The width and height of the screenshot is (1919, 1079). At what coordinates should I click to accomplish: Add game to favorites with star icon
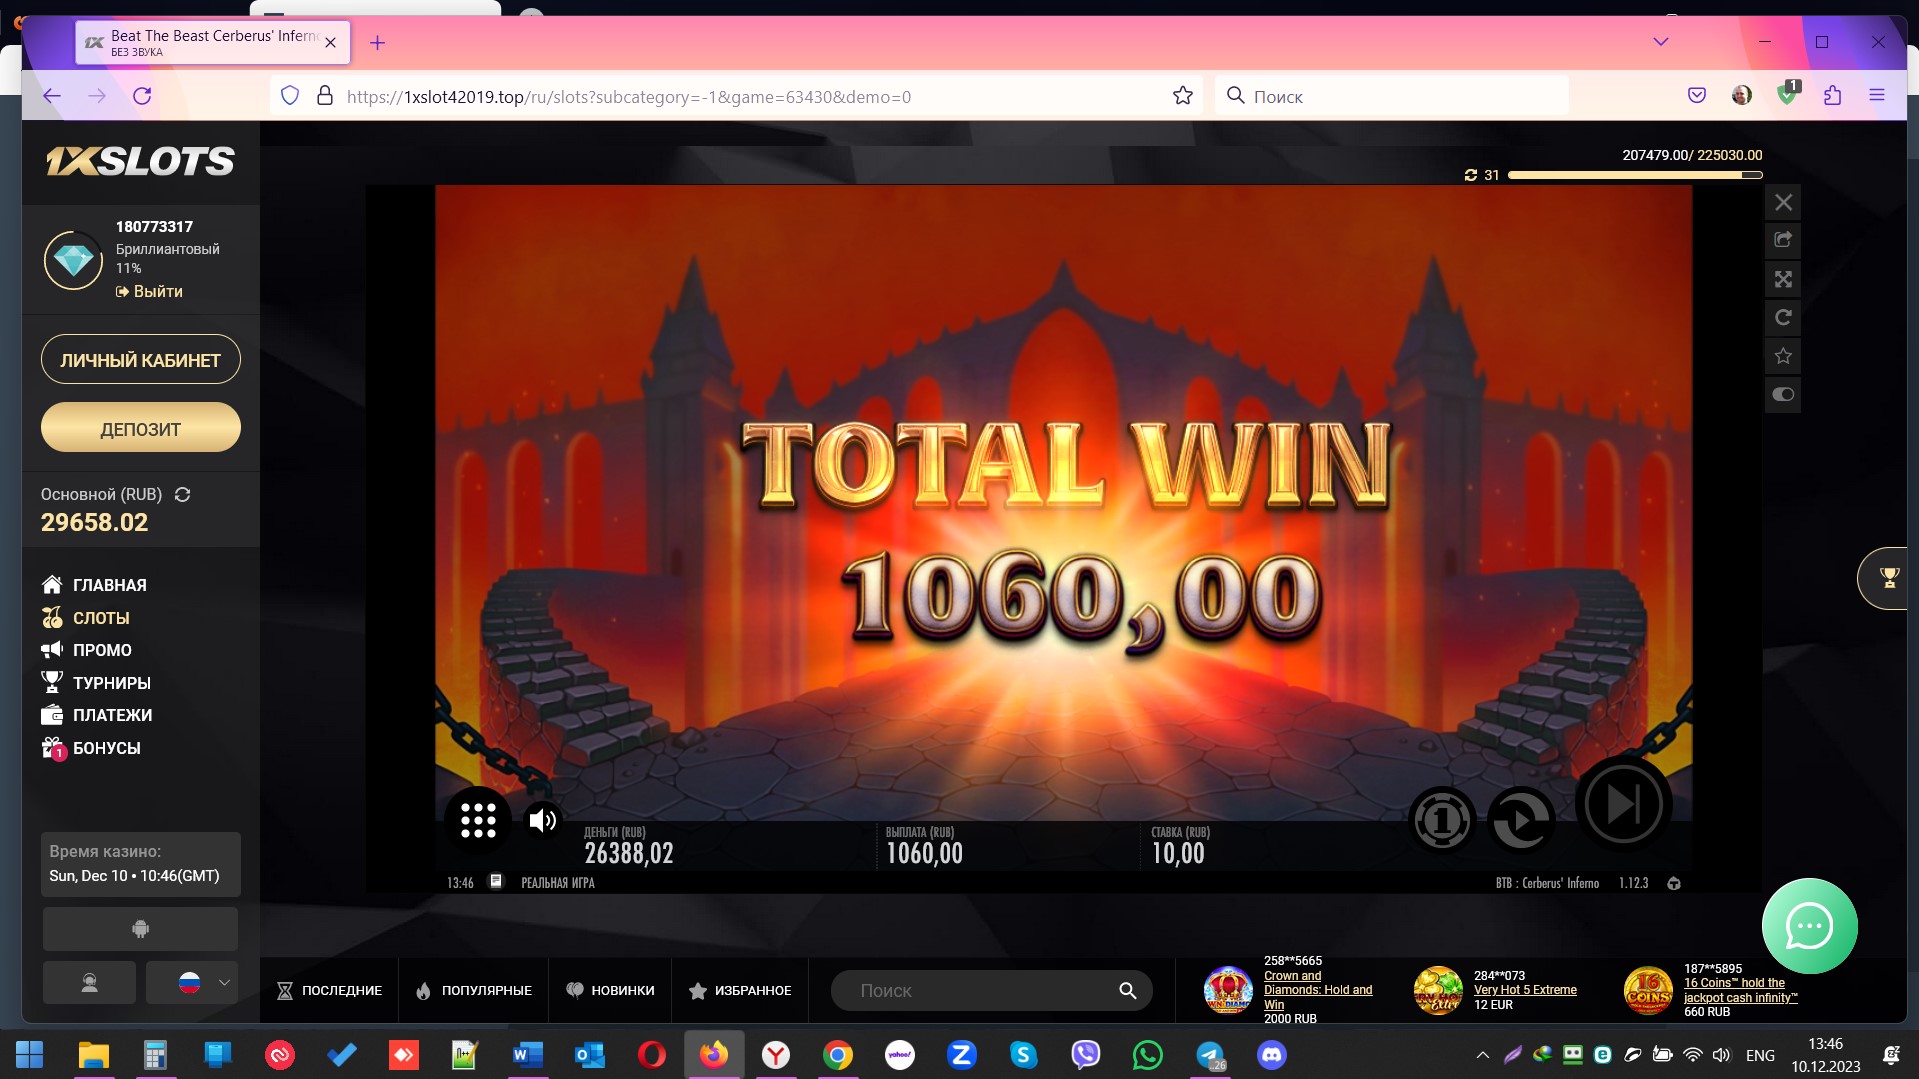tap(1783, 356)
